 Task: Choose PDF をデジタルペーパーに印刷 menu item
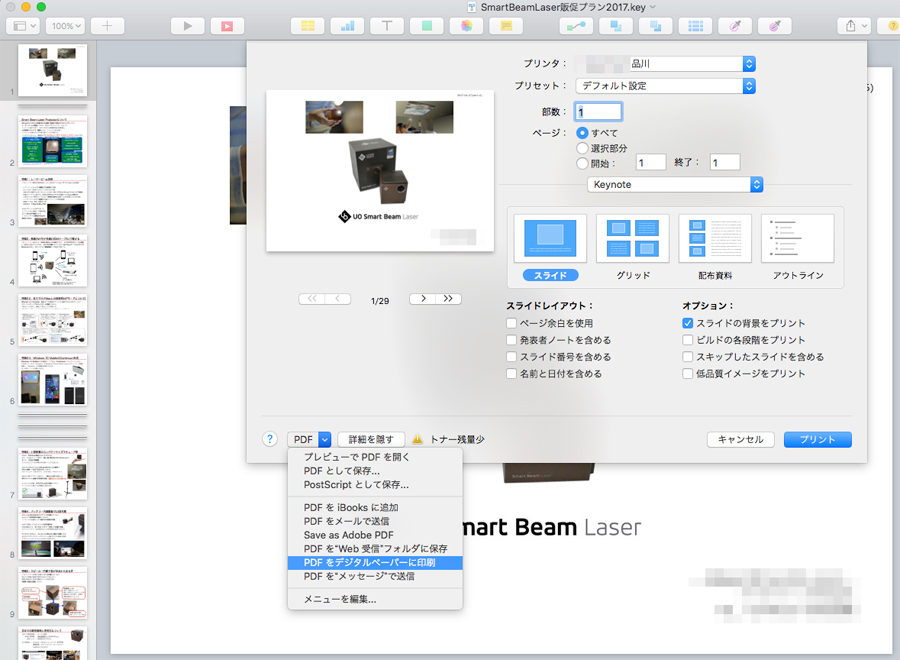point(375,562)
